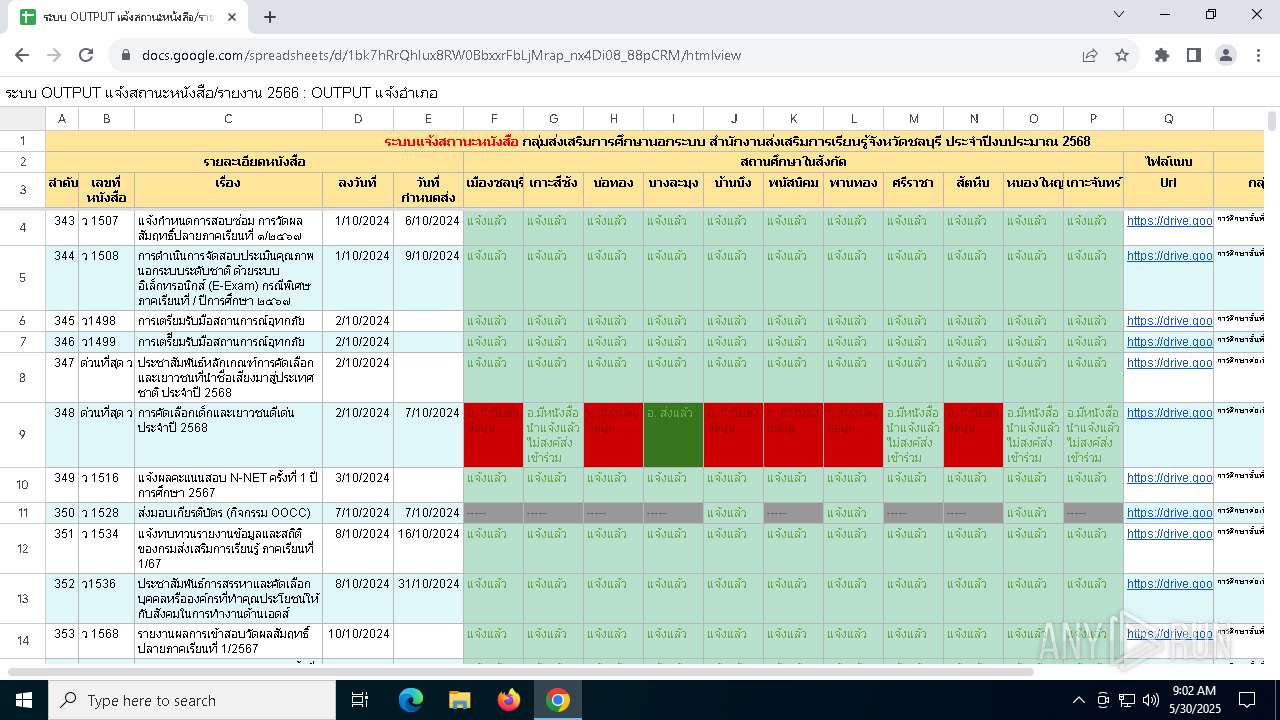Switch to Chrome in taskbar
Viewport: 1280px width, 720px height.
(558, 700)
